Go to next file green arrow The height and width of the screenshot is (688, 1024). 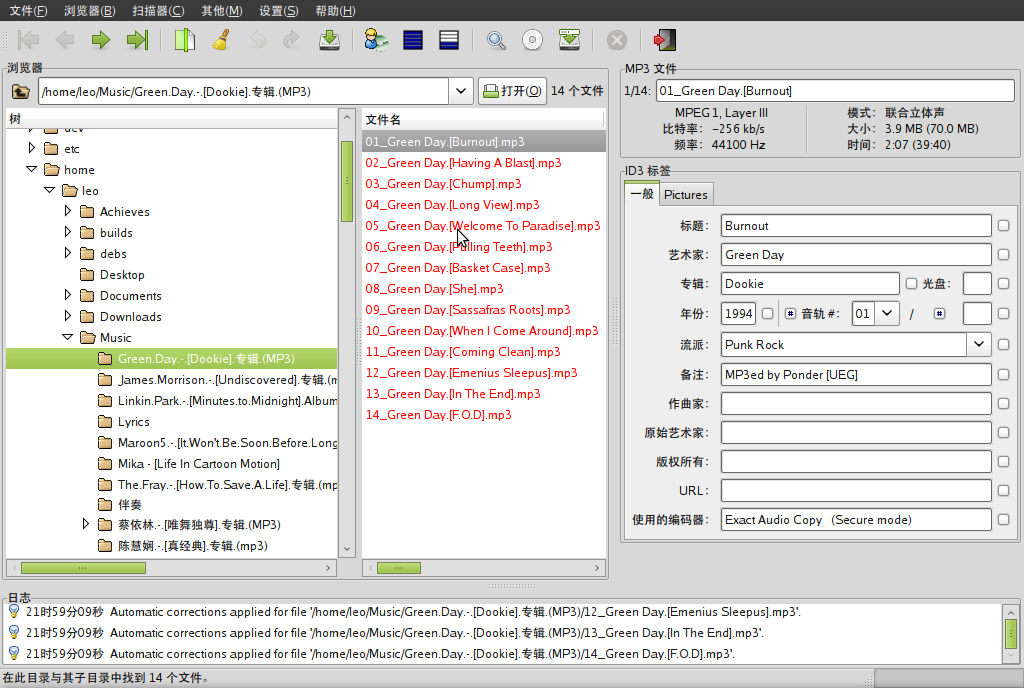coord(101,40)
